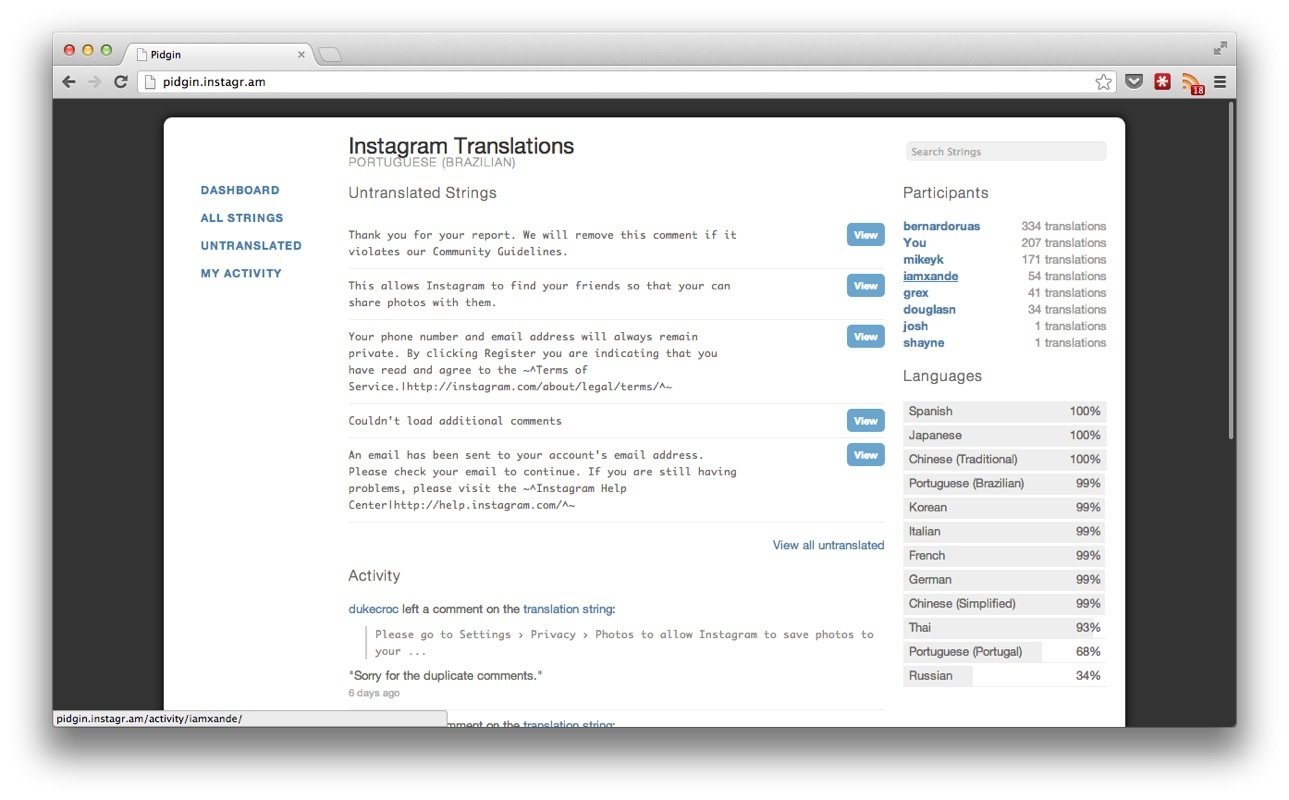Screen dimensions: 1289x800
Task: Click the Instagram Translations heading
Action: click(x=461, y=146)
